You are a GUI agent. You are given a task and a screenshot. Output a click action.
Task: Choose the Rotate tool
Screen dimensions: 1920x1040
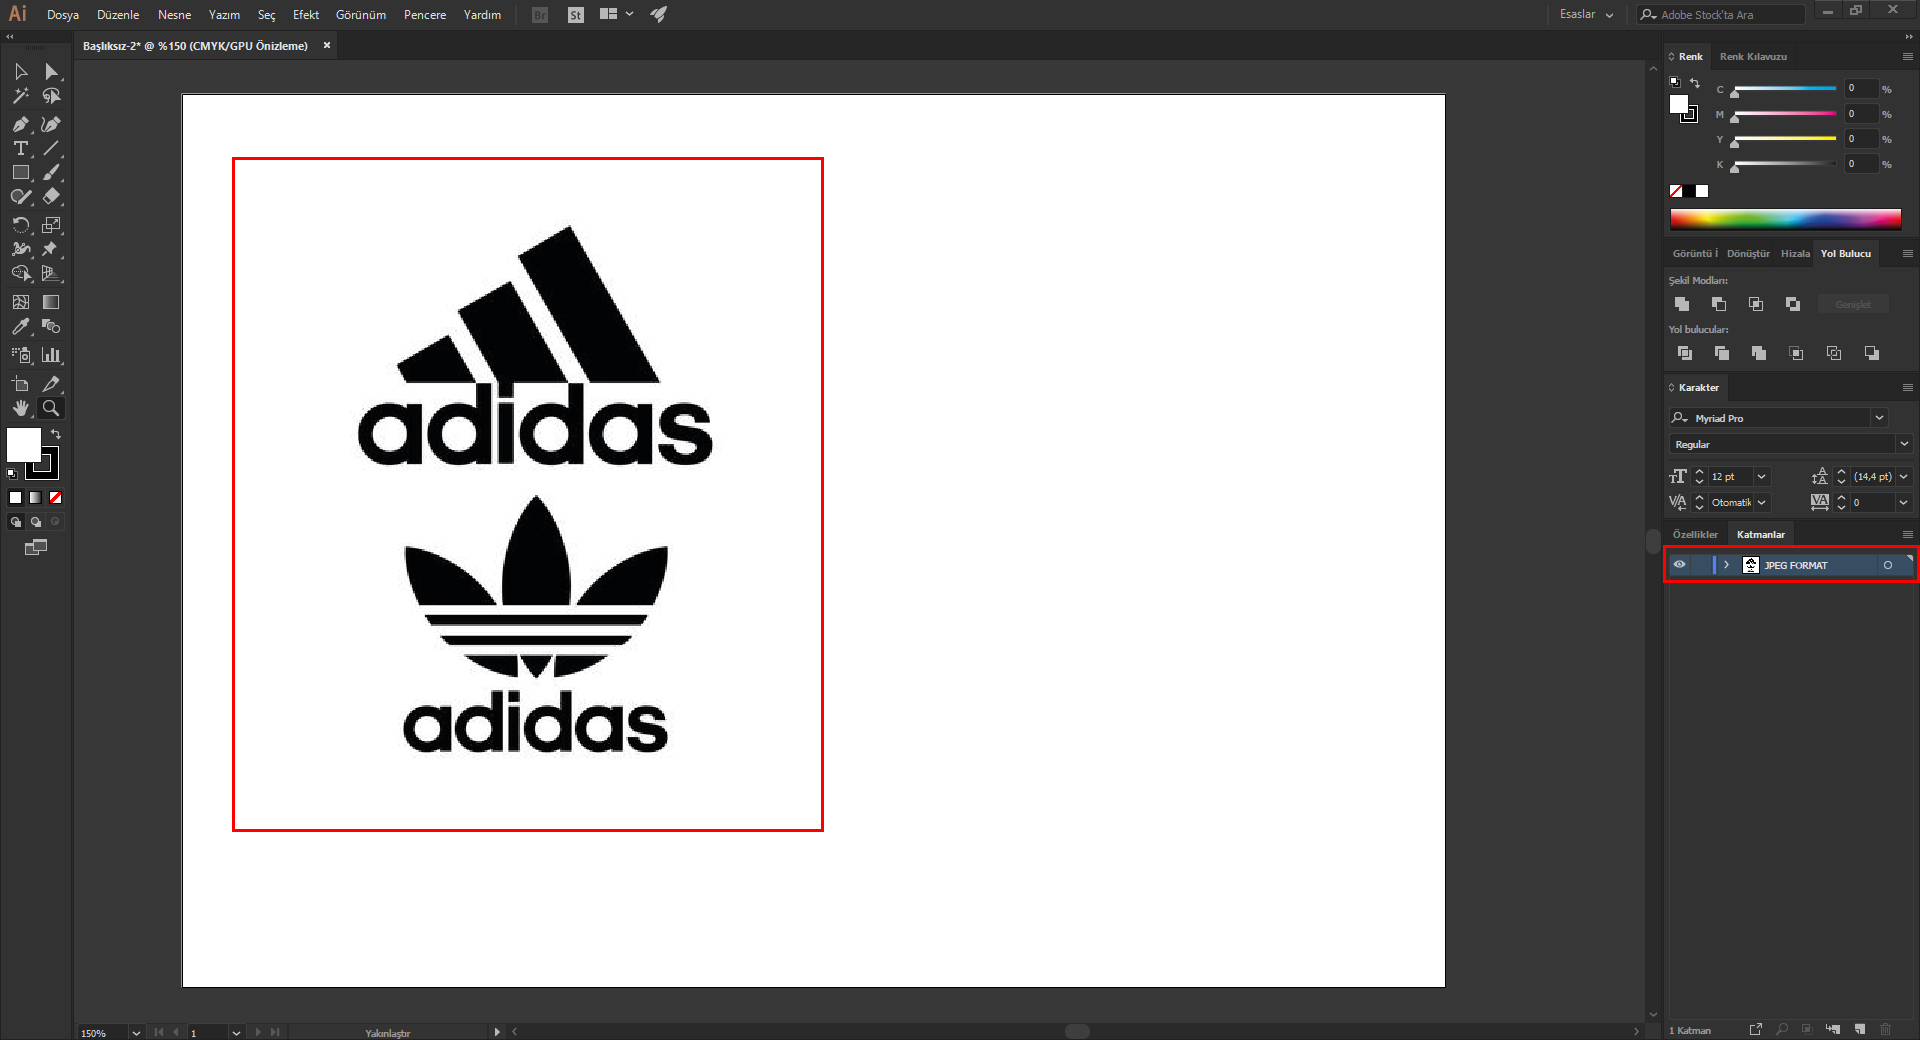pyautogui.click(x=20, y=225)
